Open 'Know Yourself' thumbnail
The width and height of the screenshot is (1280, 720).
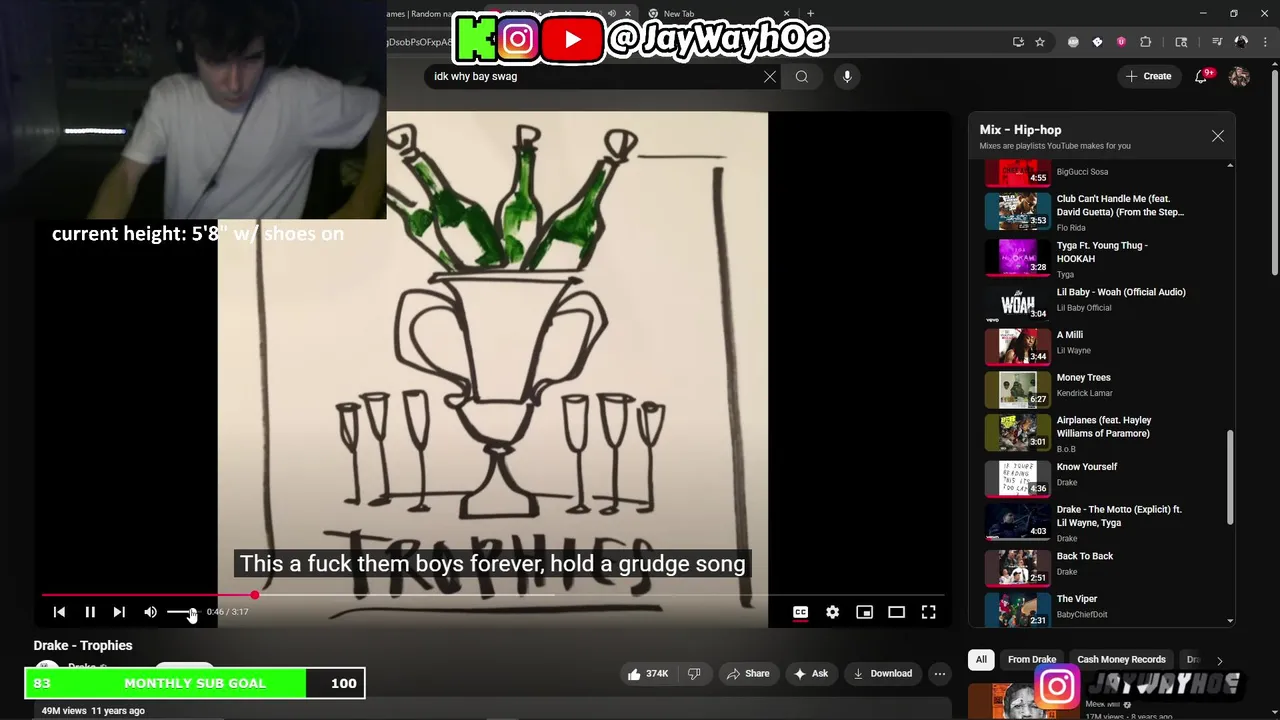(x=1018, y=477)
